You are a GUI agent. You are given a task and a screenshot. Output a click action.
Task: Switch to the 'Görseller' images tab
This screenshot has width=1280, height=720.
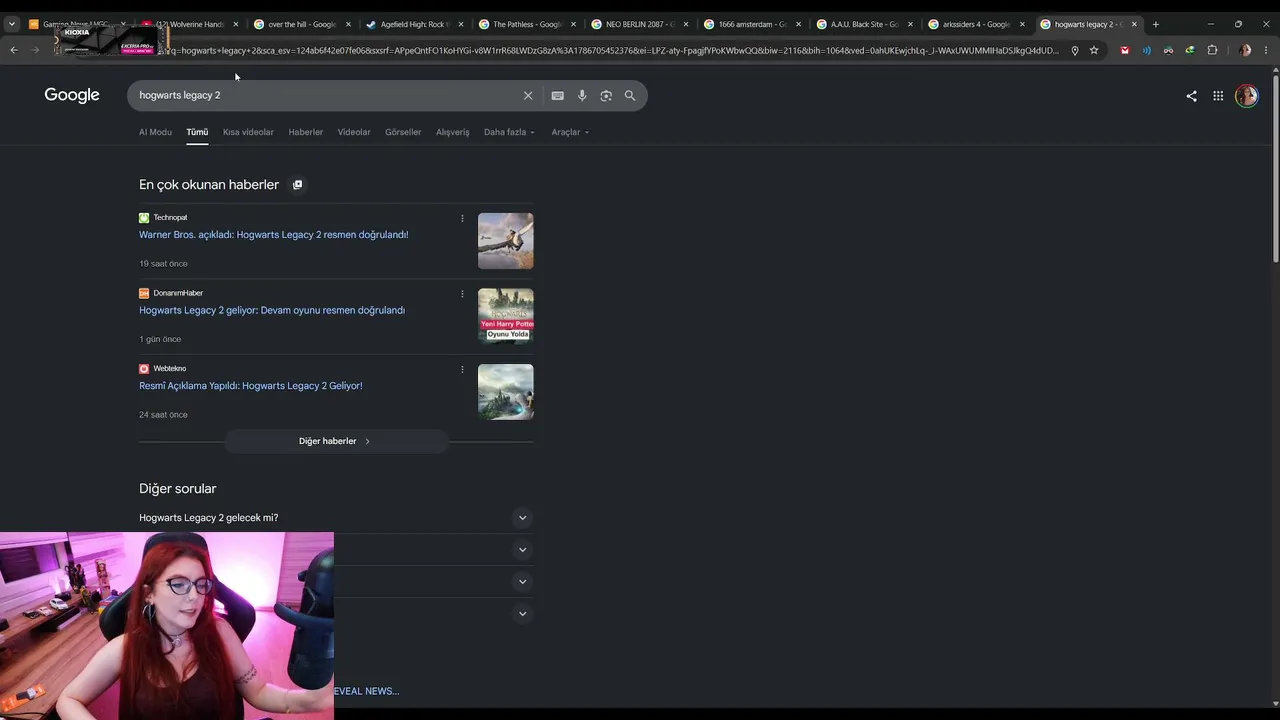(x=403, y=132)
